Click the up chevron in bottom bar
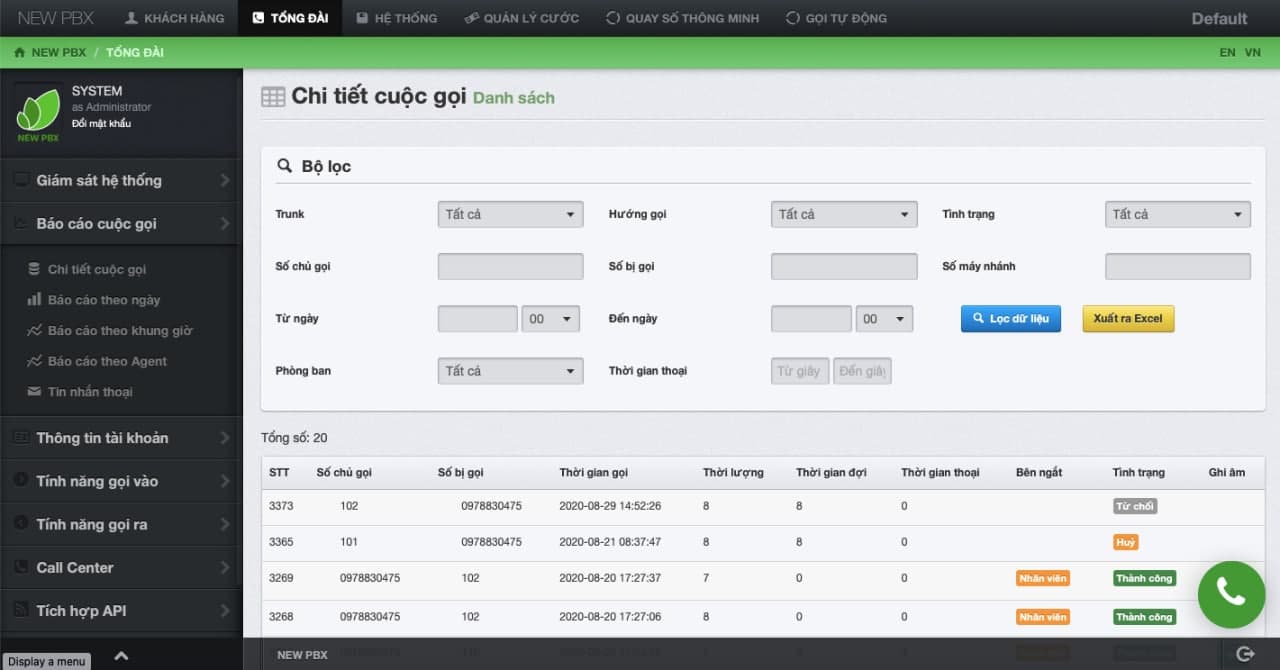1280x670 pixels. (121, 656)
